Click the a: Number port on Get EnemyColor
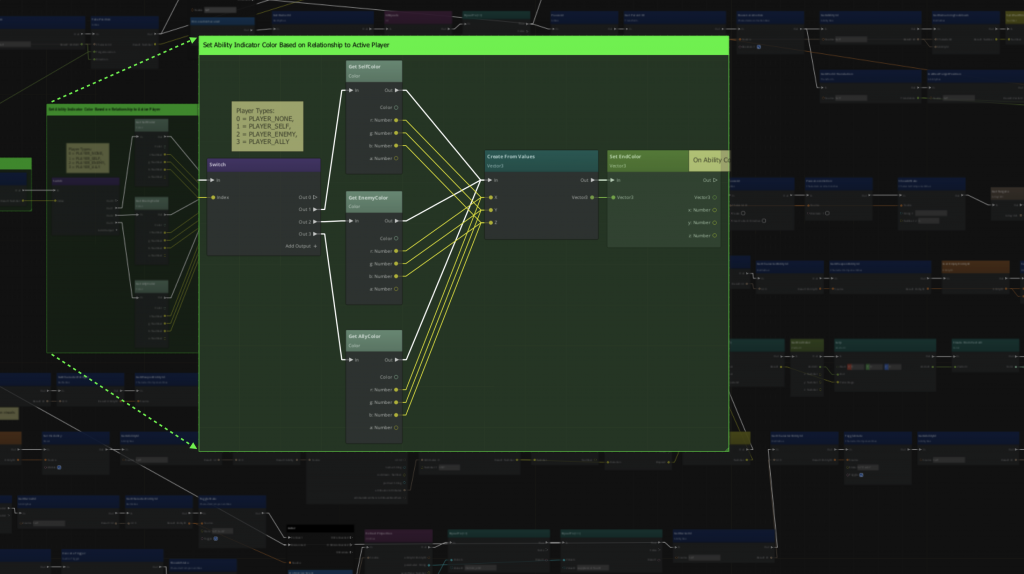Screen dimensions: 1024x574 (x=396, y=289)
